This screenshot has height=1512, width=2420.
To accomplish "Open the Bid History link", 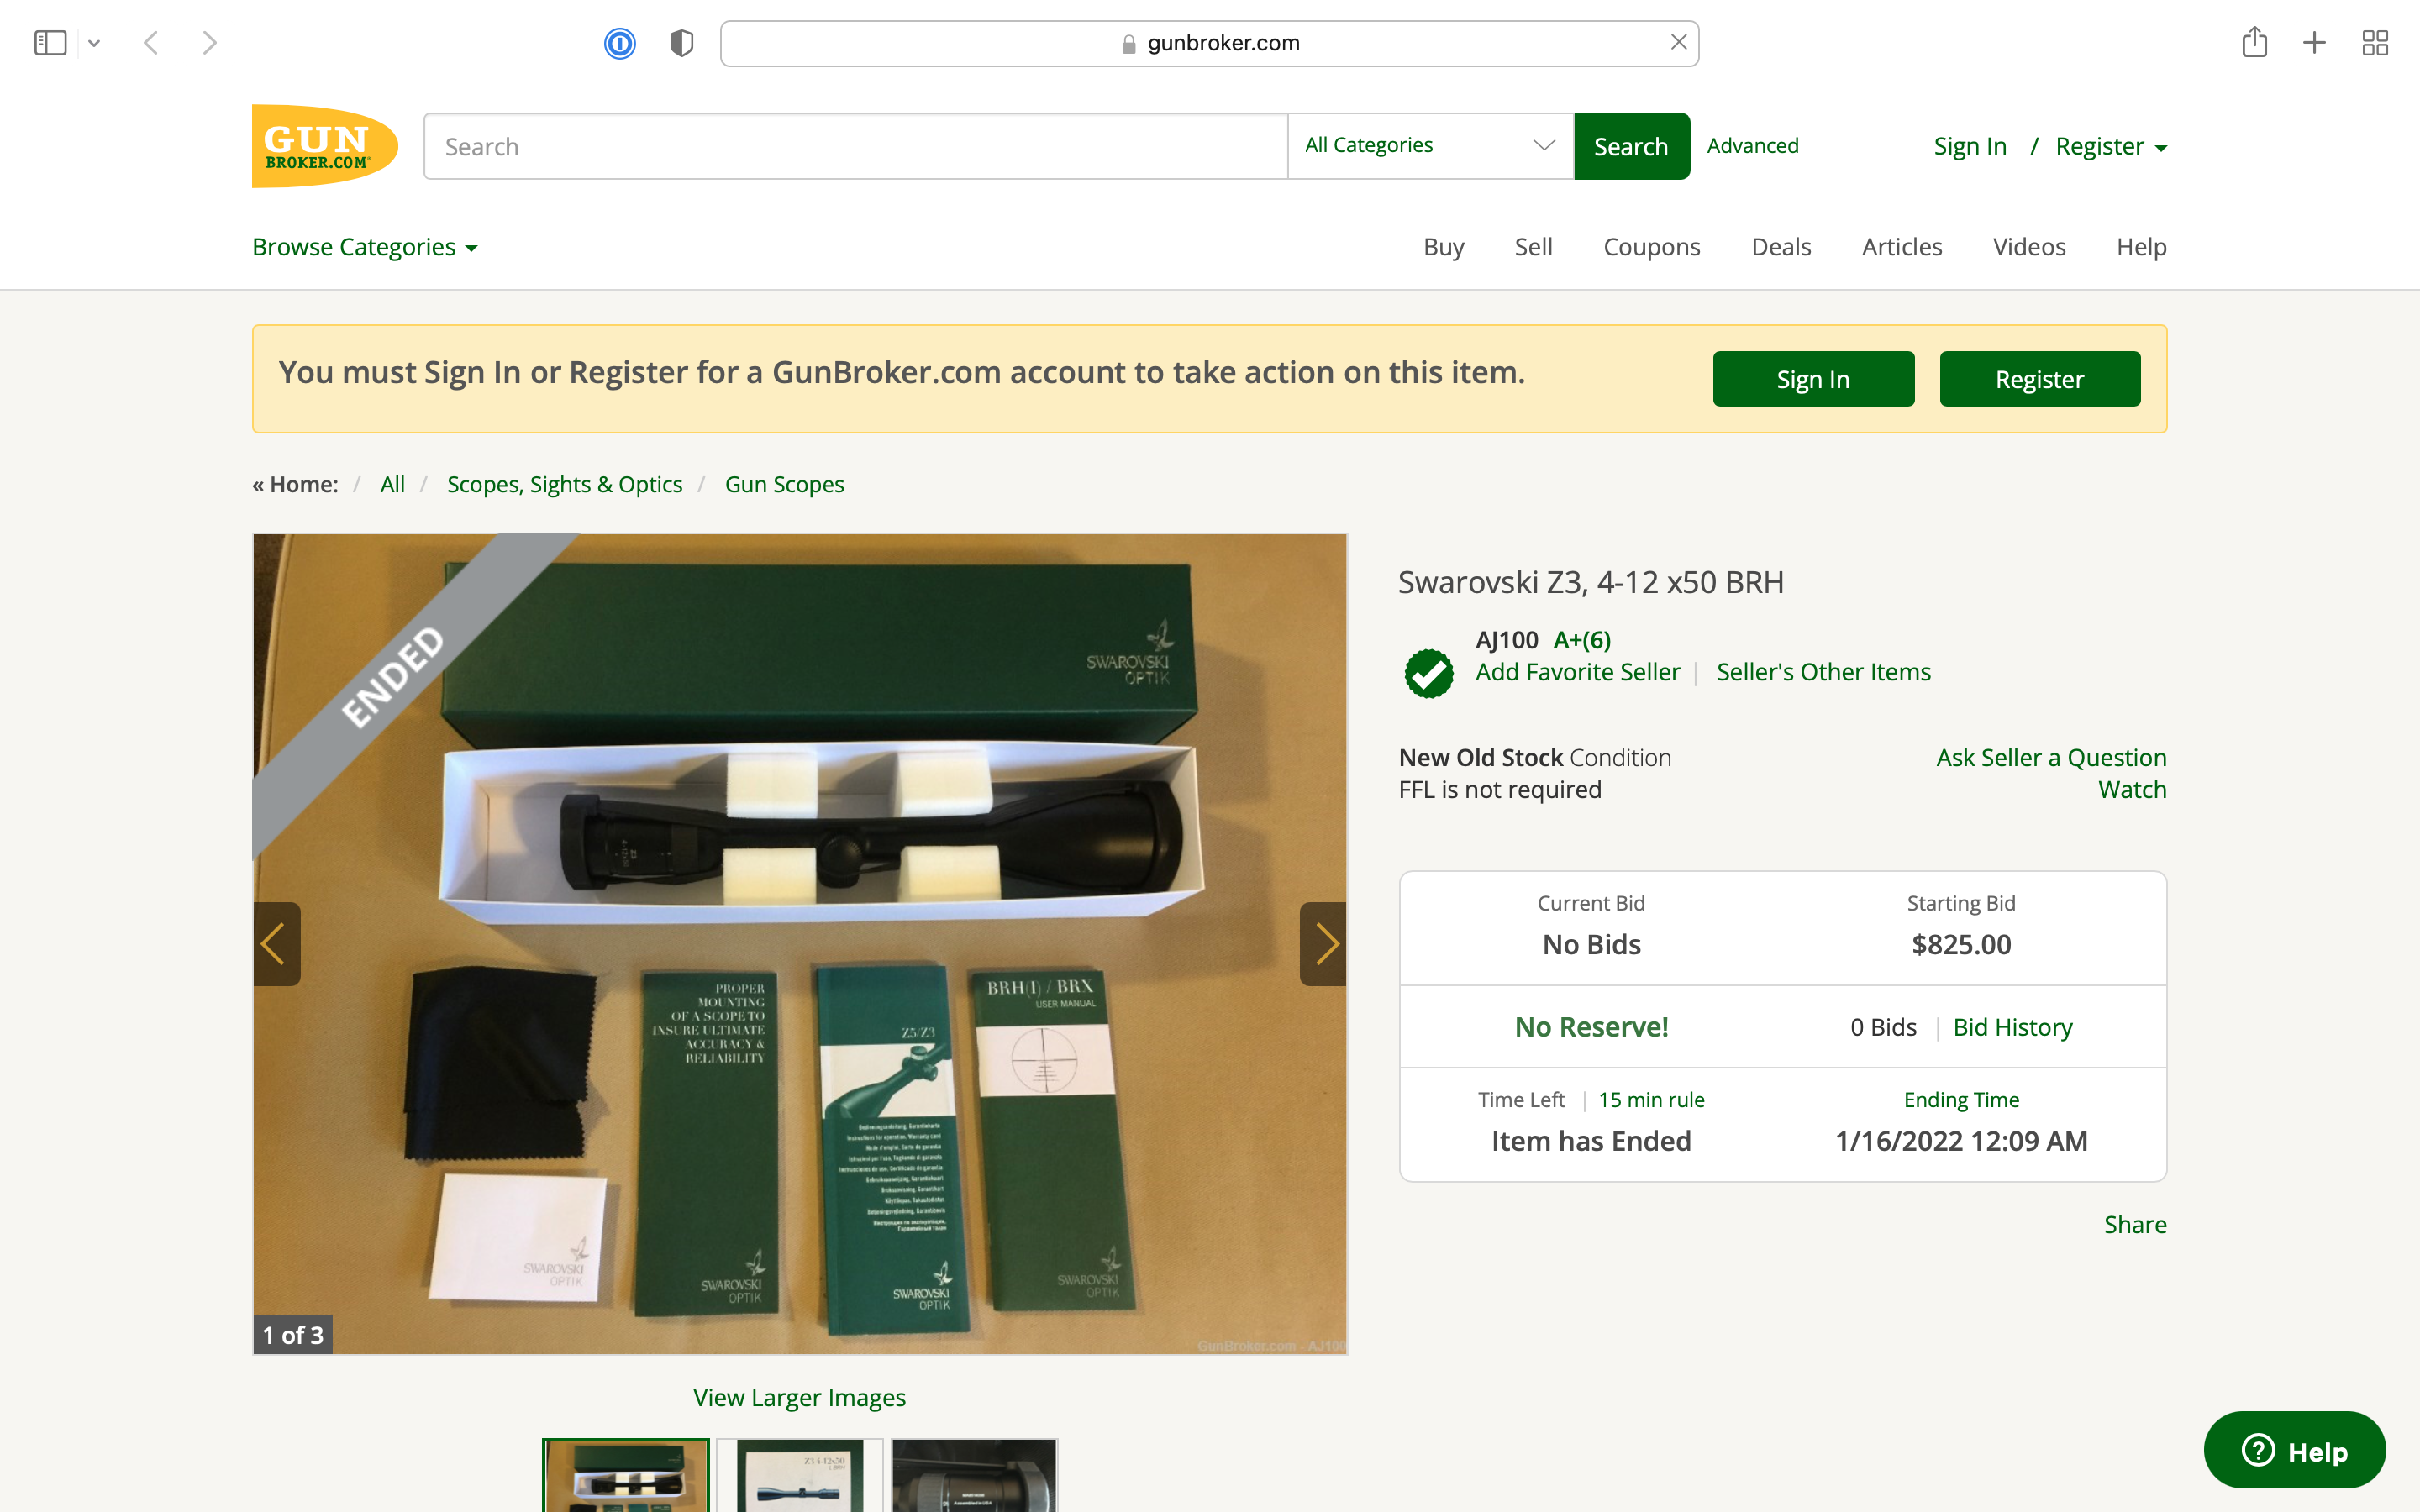I will coord(2012,1027).
